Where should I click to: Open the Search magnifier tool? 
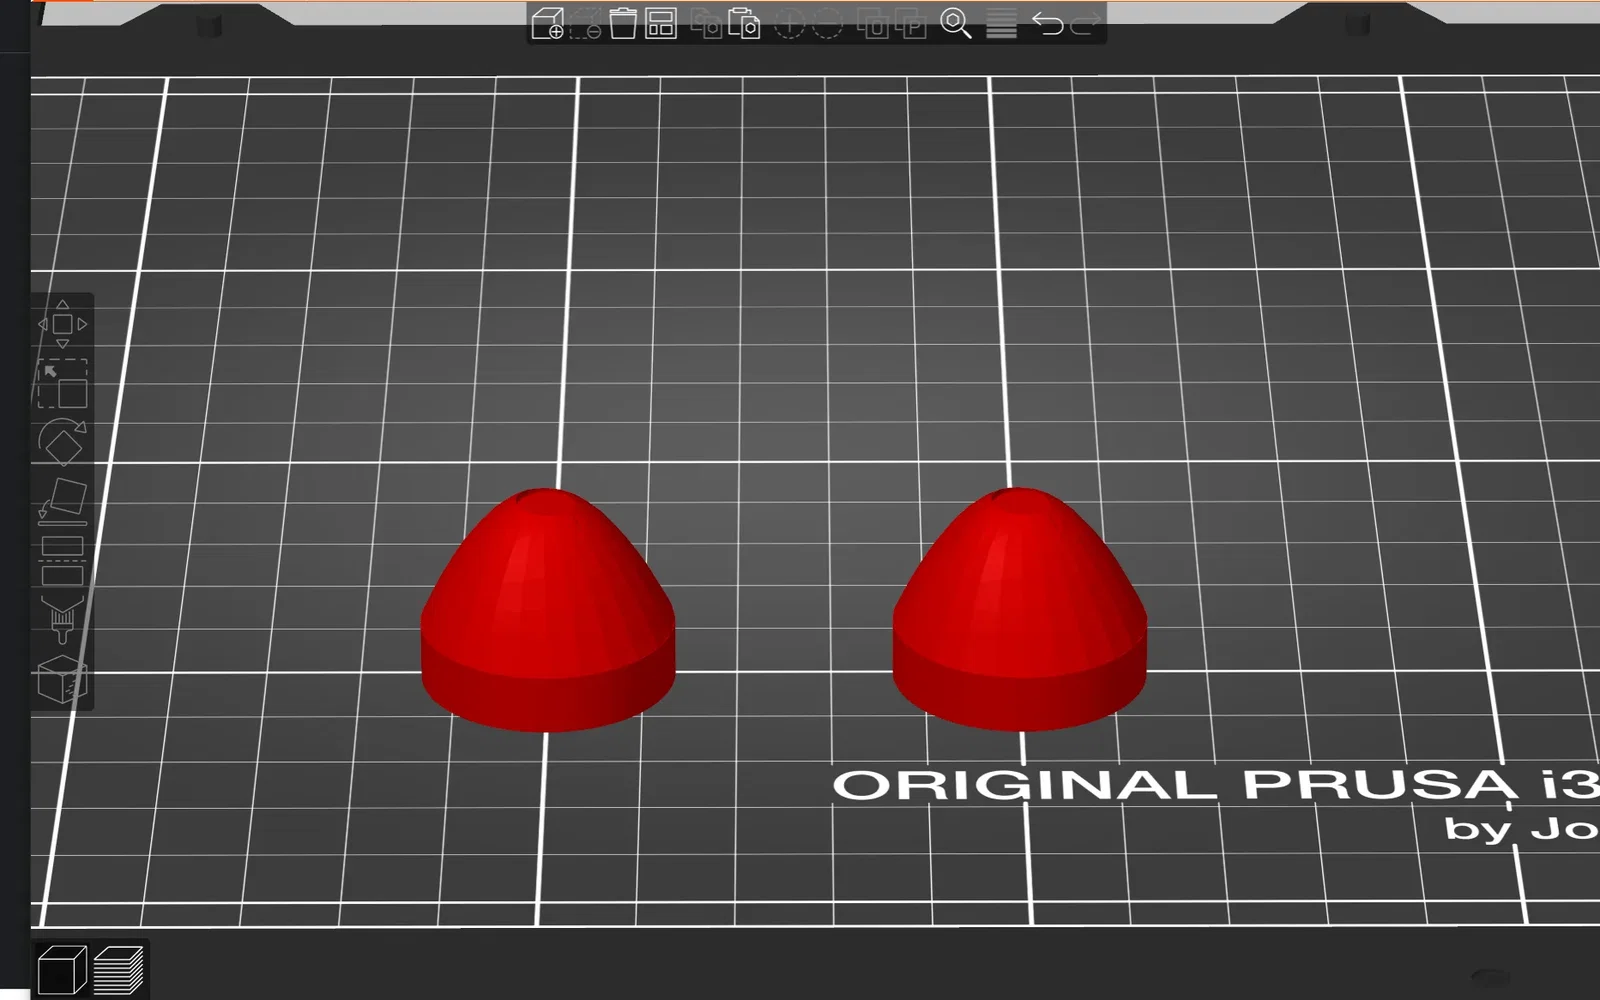pyautogui.click(x=956, y=23)
